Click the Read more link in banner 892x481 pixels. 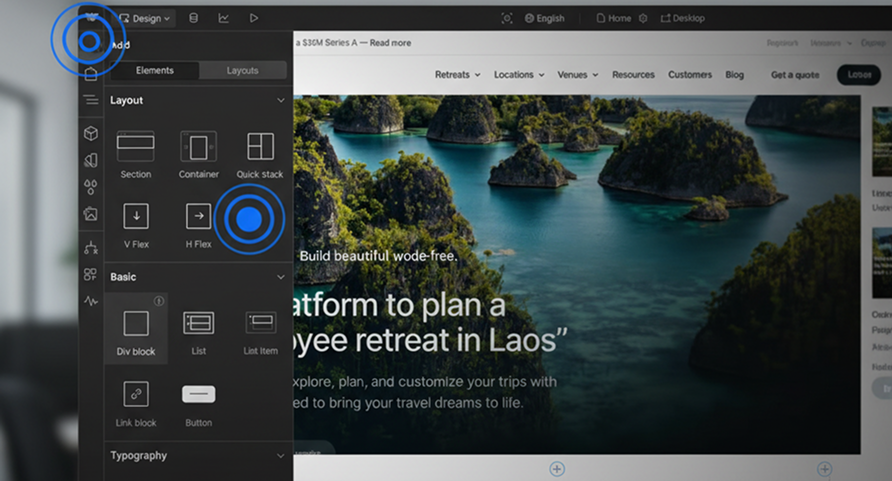(x=389, y=43)
